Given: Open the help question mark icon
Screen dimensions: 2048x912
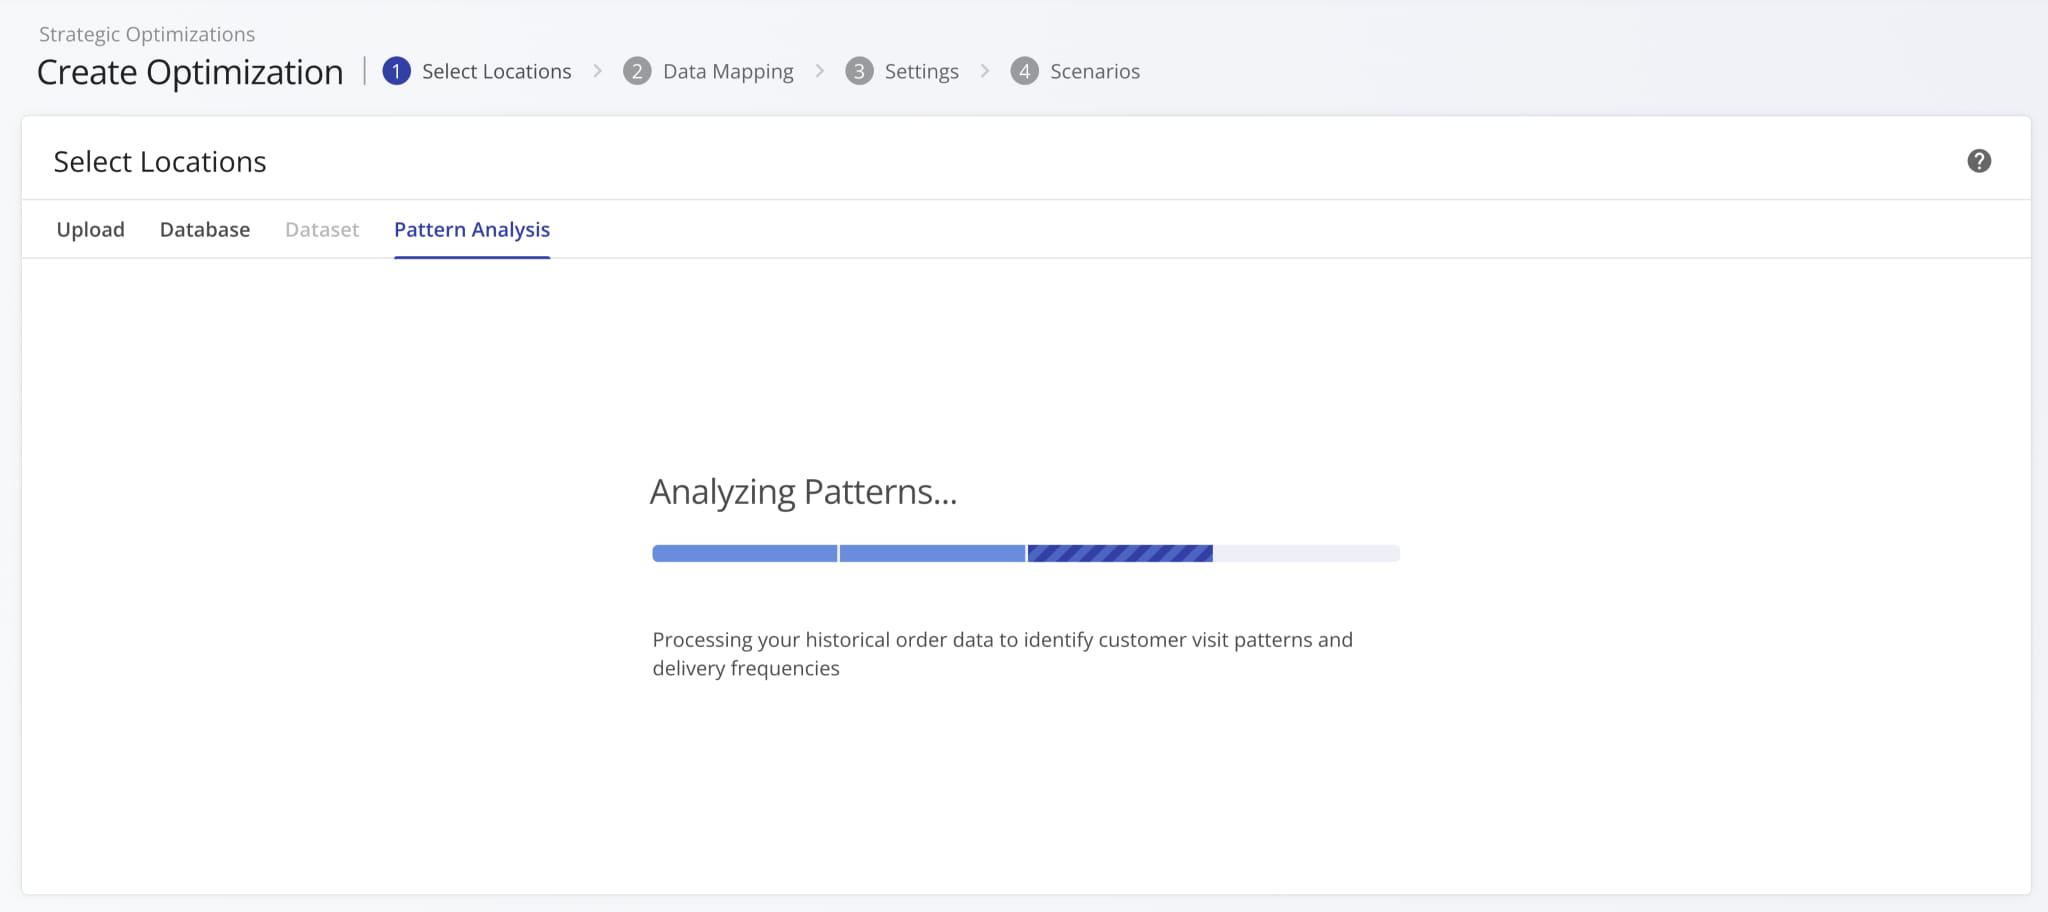Looking at the screenshot, I should 1977,159.
